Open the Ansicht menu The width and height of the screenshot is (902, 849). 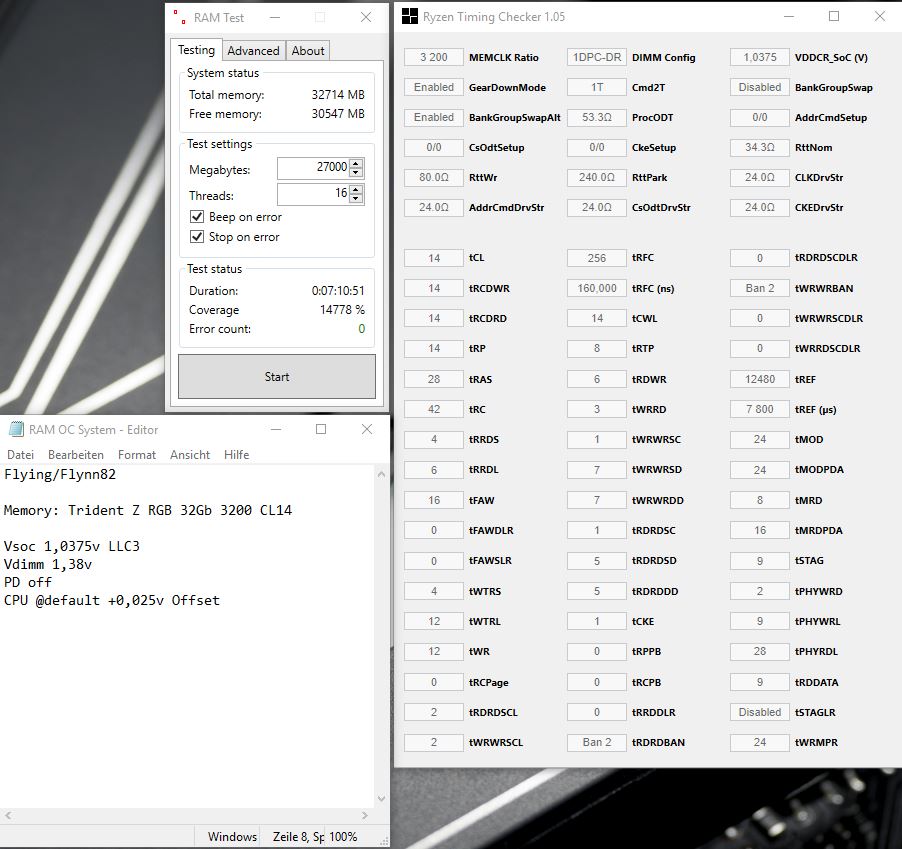coord(190,455)
